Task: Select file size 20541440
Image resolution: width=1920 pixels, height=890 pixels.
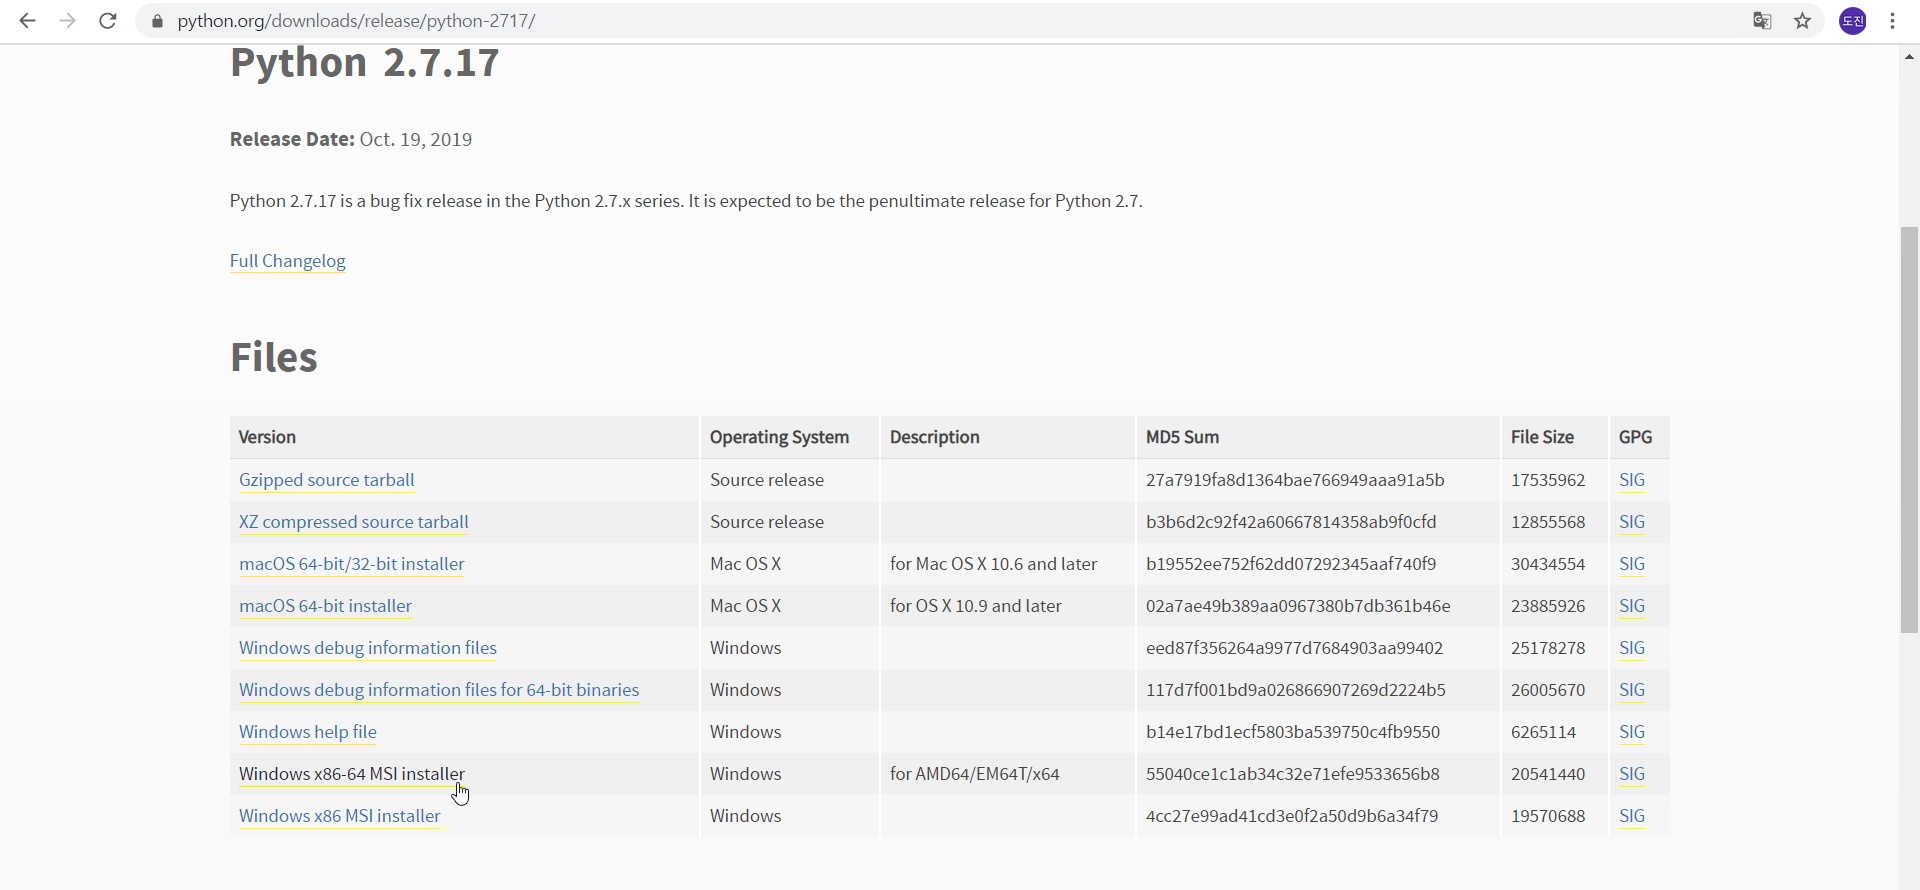Action: click(1548, 774)
